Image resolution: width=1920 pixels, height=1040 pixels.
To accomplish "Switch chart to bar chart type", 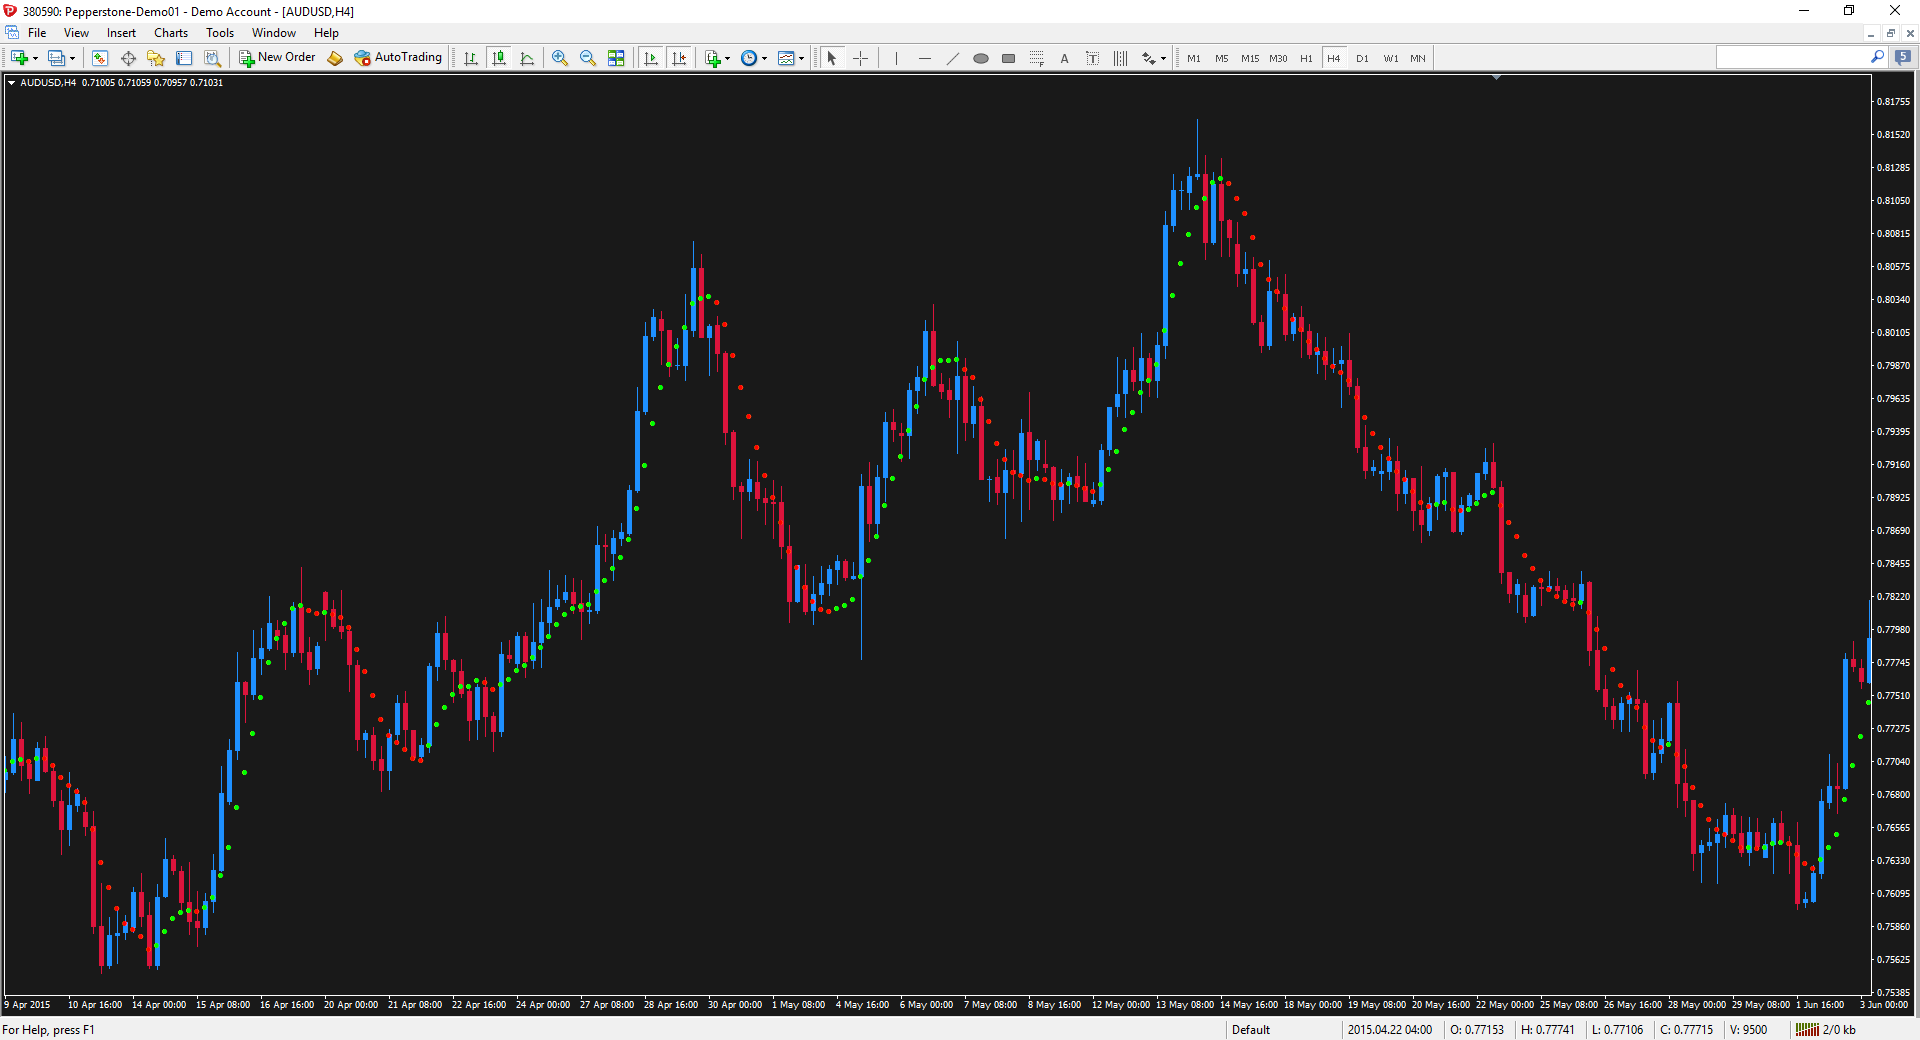I will [471, 58].
